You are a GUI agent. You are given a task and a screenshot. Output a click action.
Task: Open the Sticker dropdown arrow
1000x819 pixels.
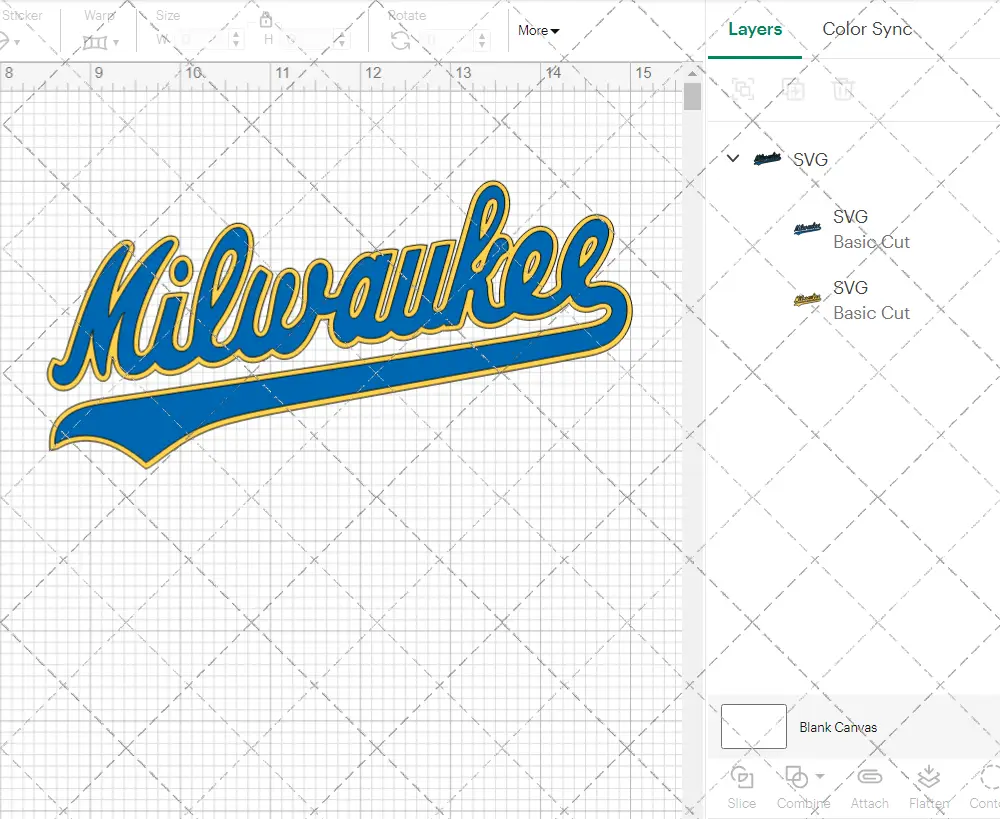17,43
